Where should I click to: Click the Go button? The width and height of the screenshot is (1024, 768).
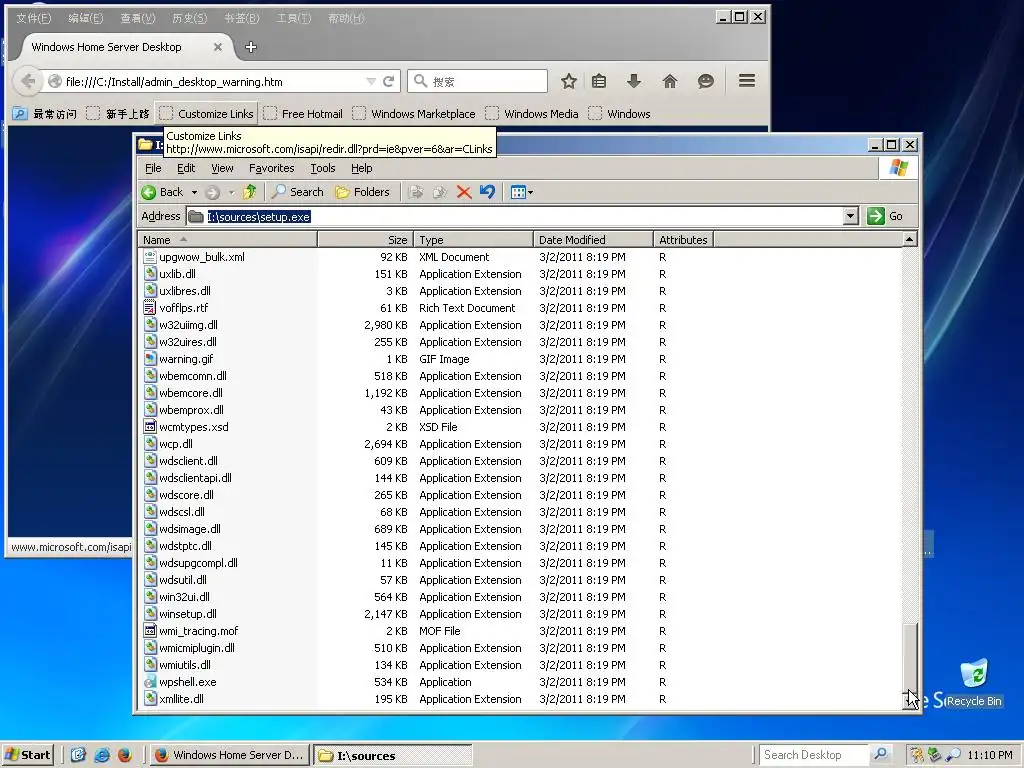coord(886,216)
